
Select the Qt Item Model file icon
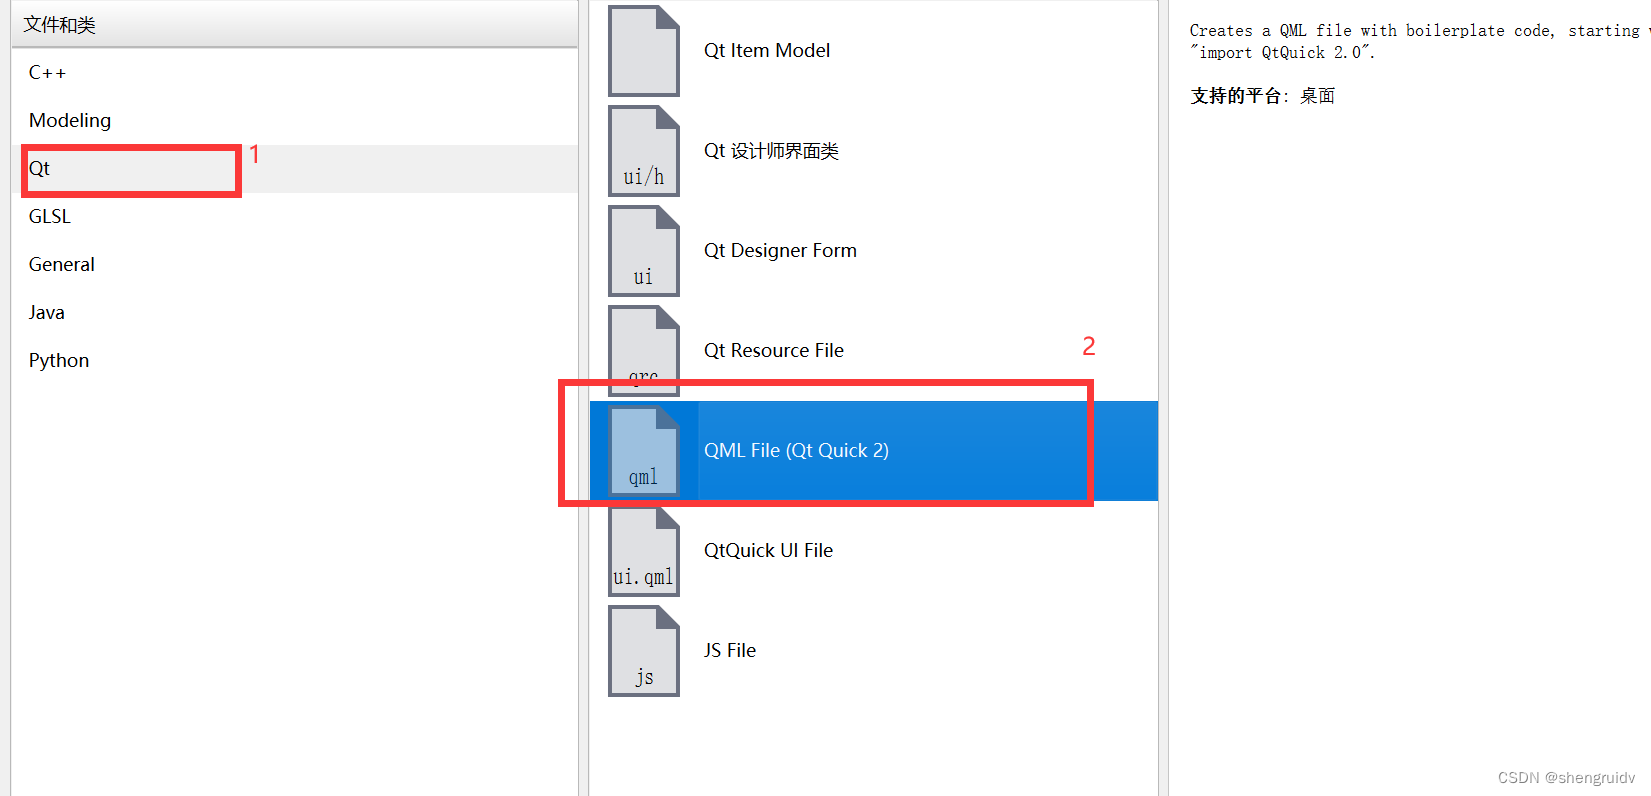644,51
